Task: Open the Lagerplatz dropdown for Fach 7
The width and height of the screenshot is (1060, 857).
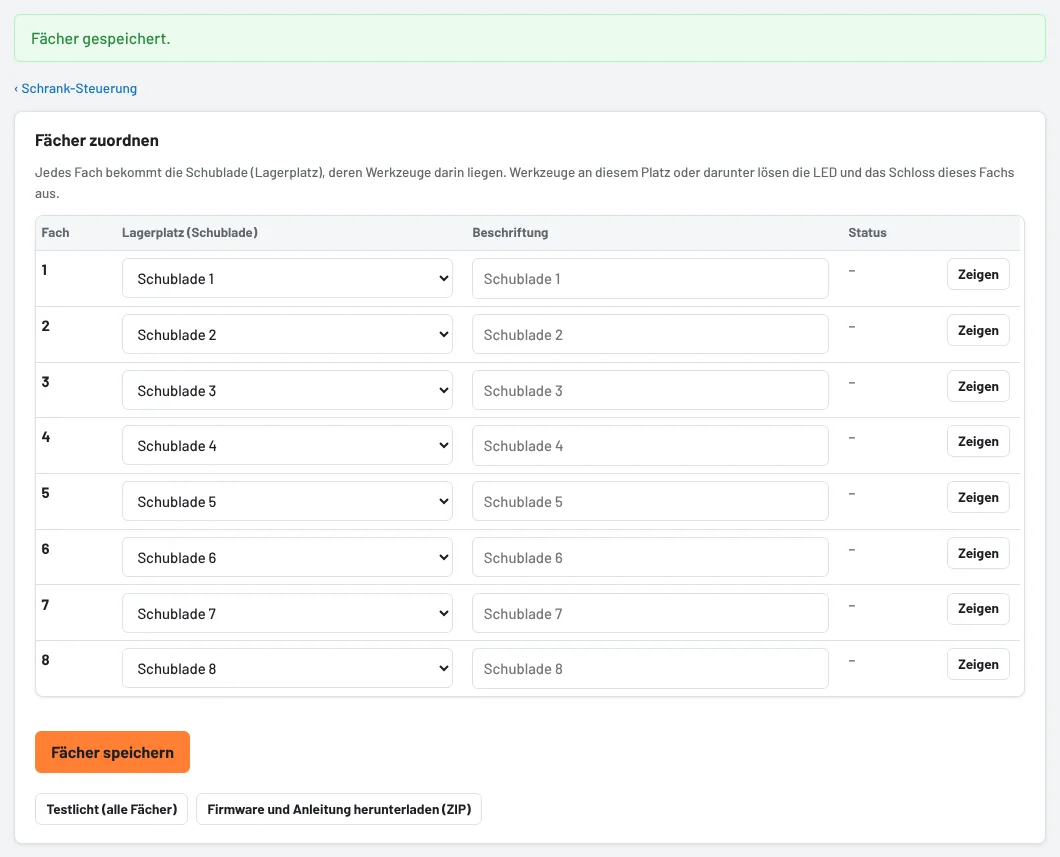Action: tap(287, 613)
